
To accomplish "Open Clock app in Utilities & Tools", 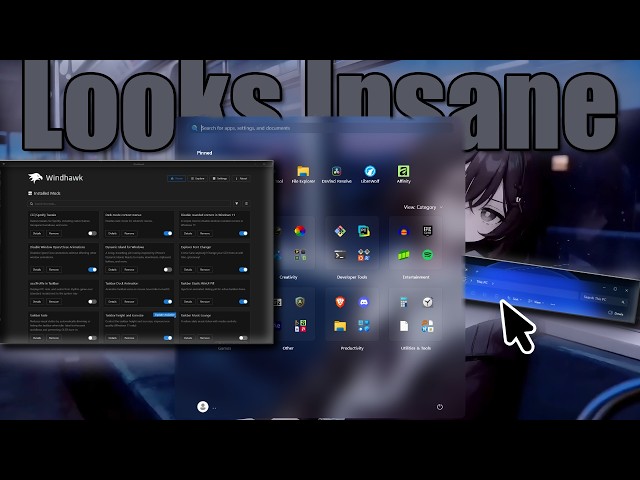I will coord(427,302).
